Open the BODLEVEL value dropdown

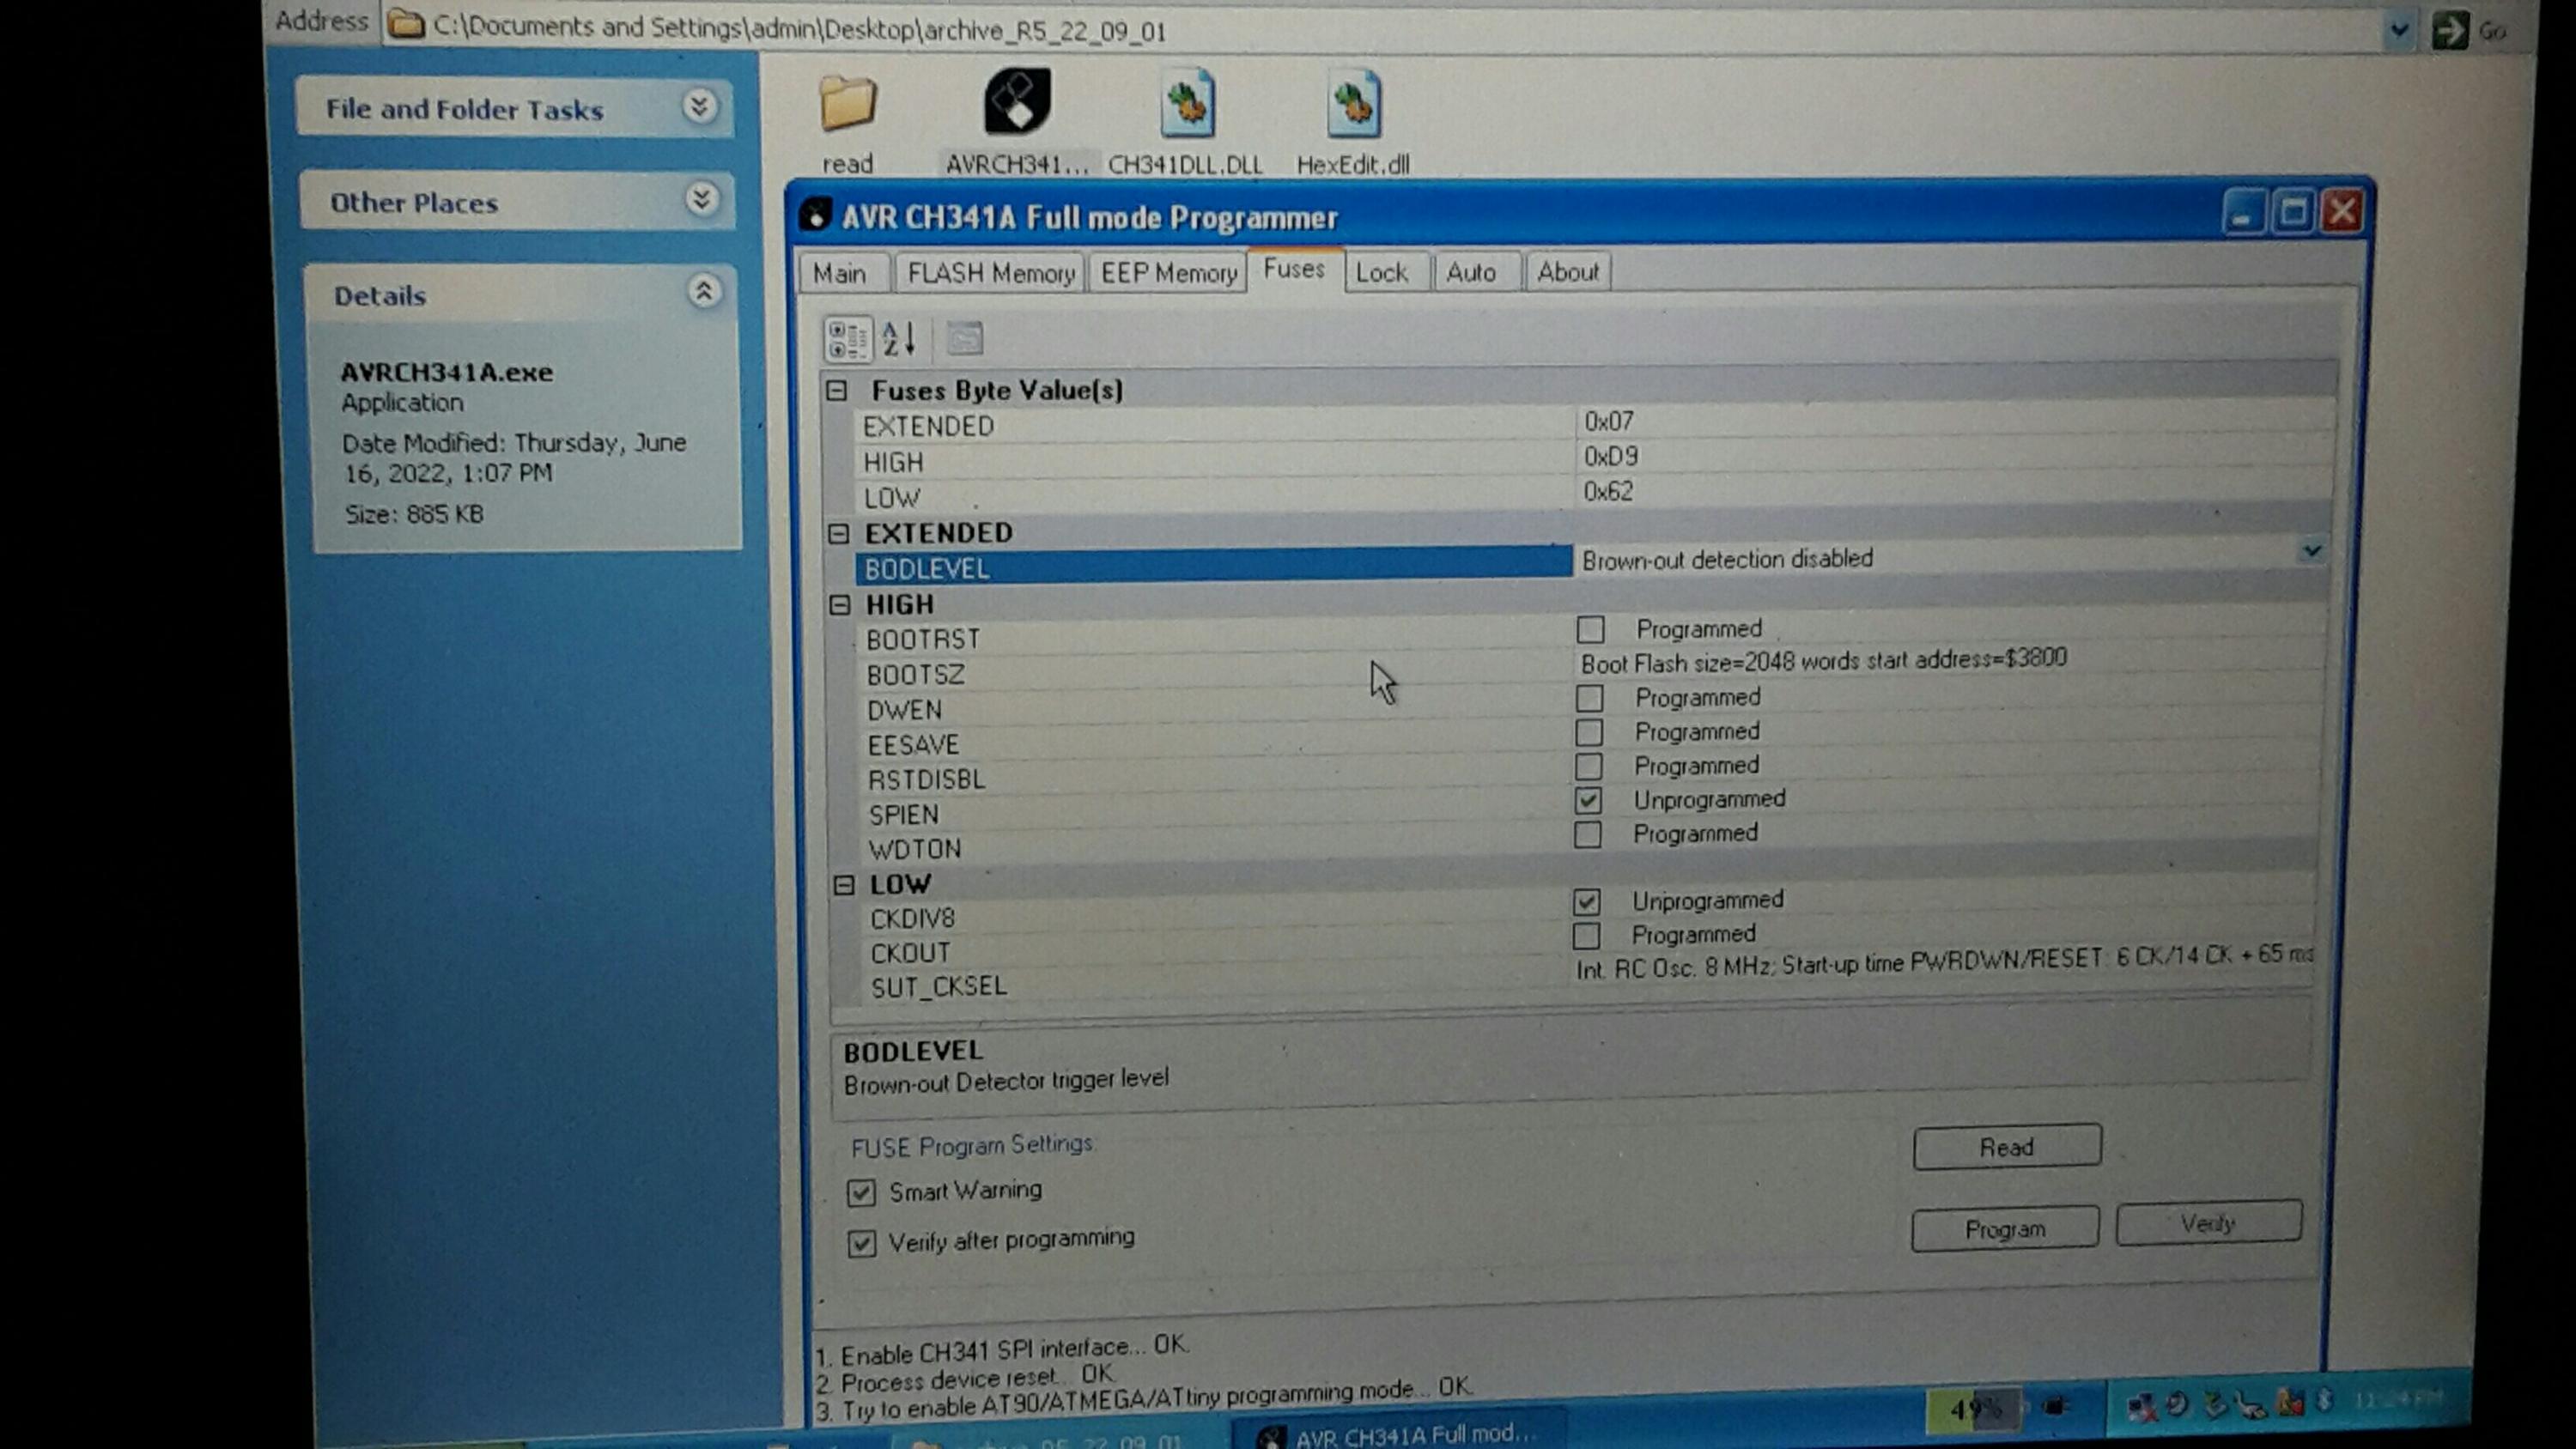(2311, 551)
